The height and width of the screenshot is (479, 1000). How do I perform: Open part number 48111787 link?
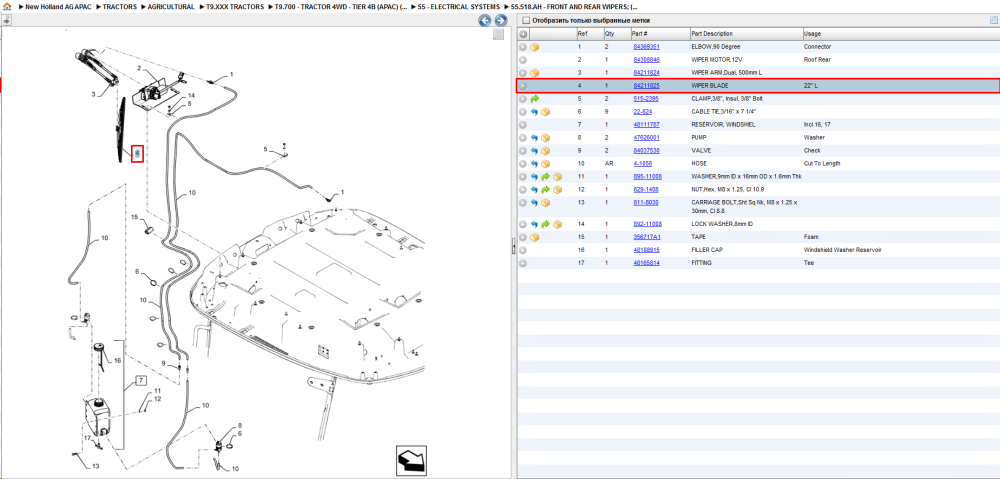(646, 125)
